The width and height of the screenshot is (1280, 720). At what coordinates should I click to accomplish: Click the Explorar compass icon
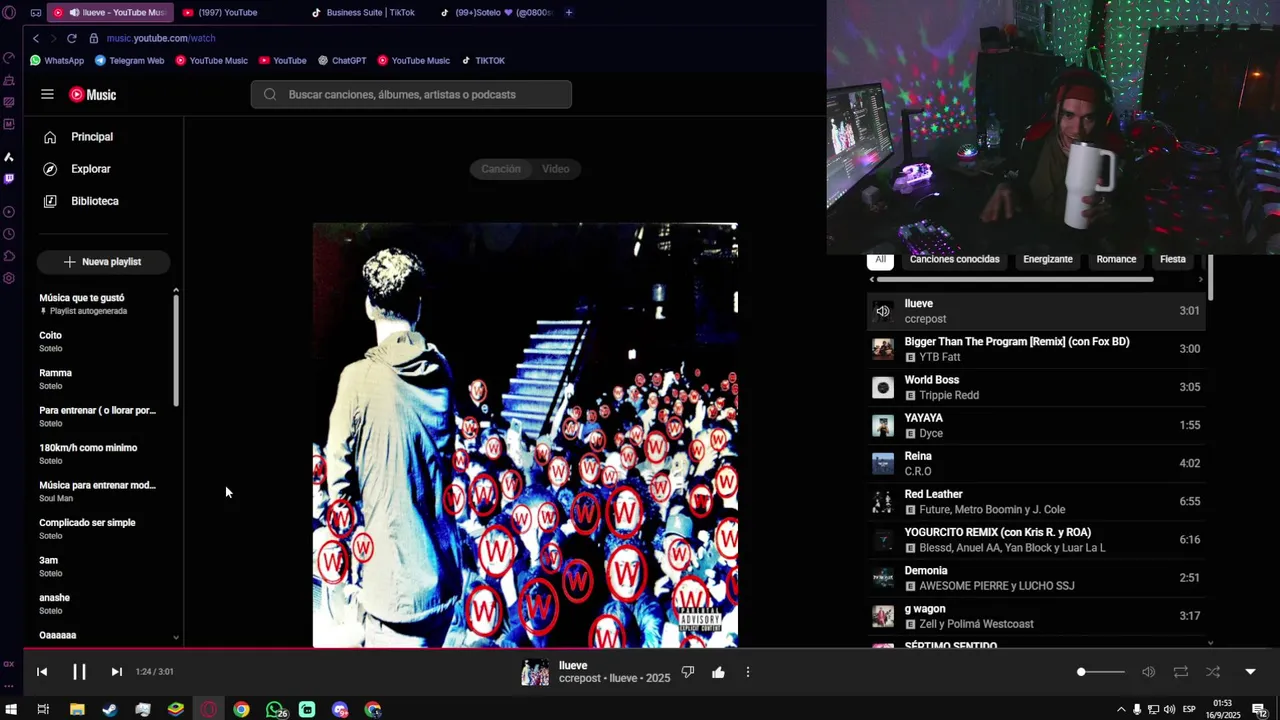(50, 169)
